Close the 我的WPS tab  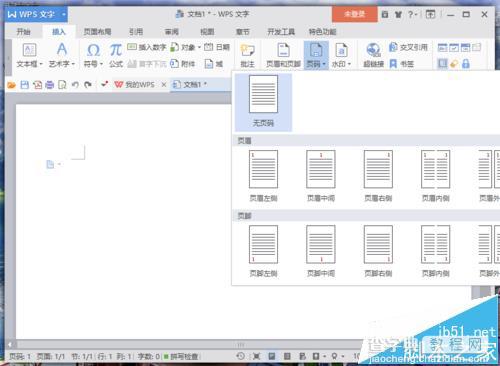point(164,85)
